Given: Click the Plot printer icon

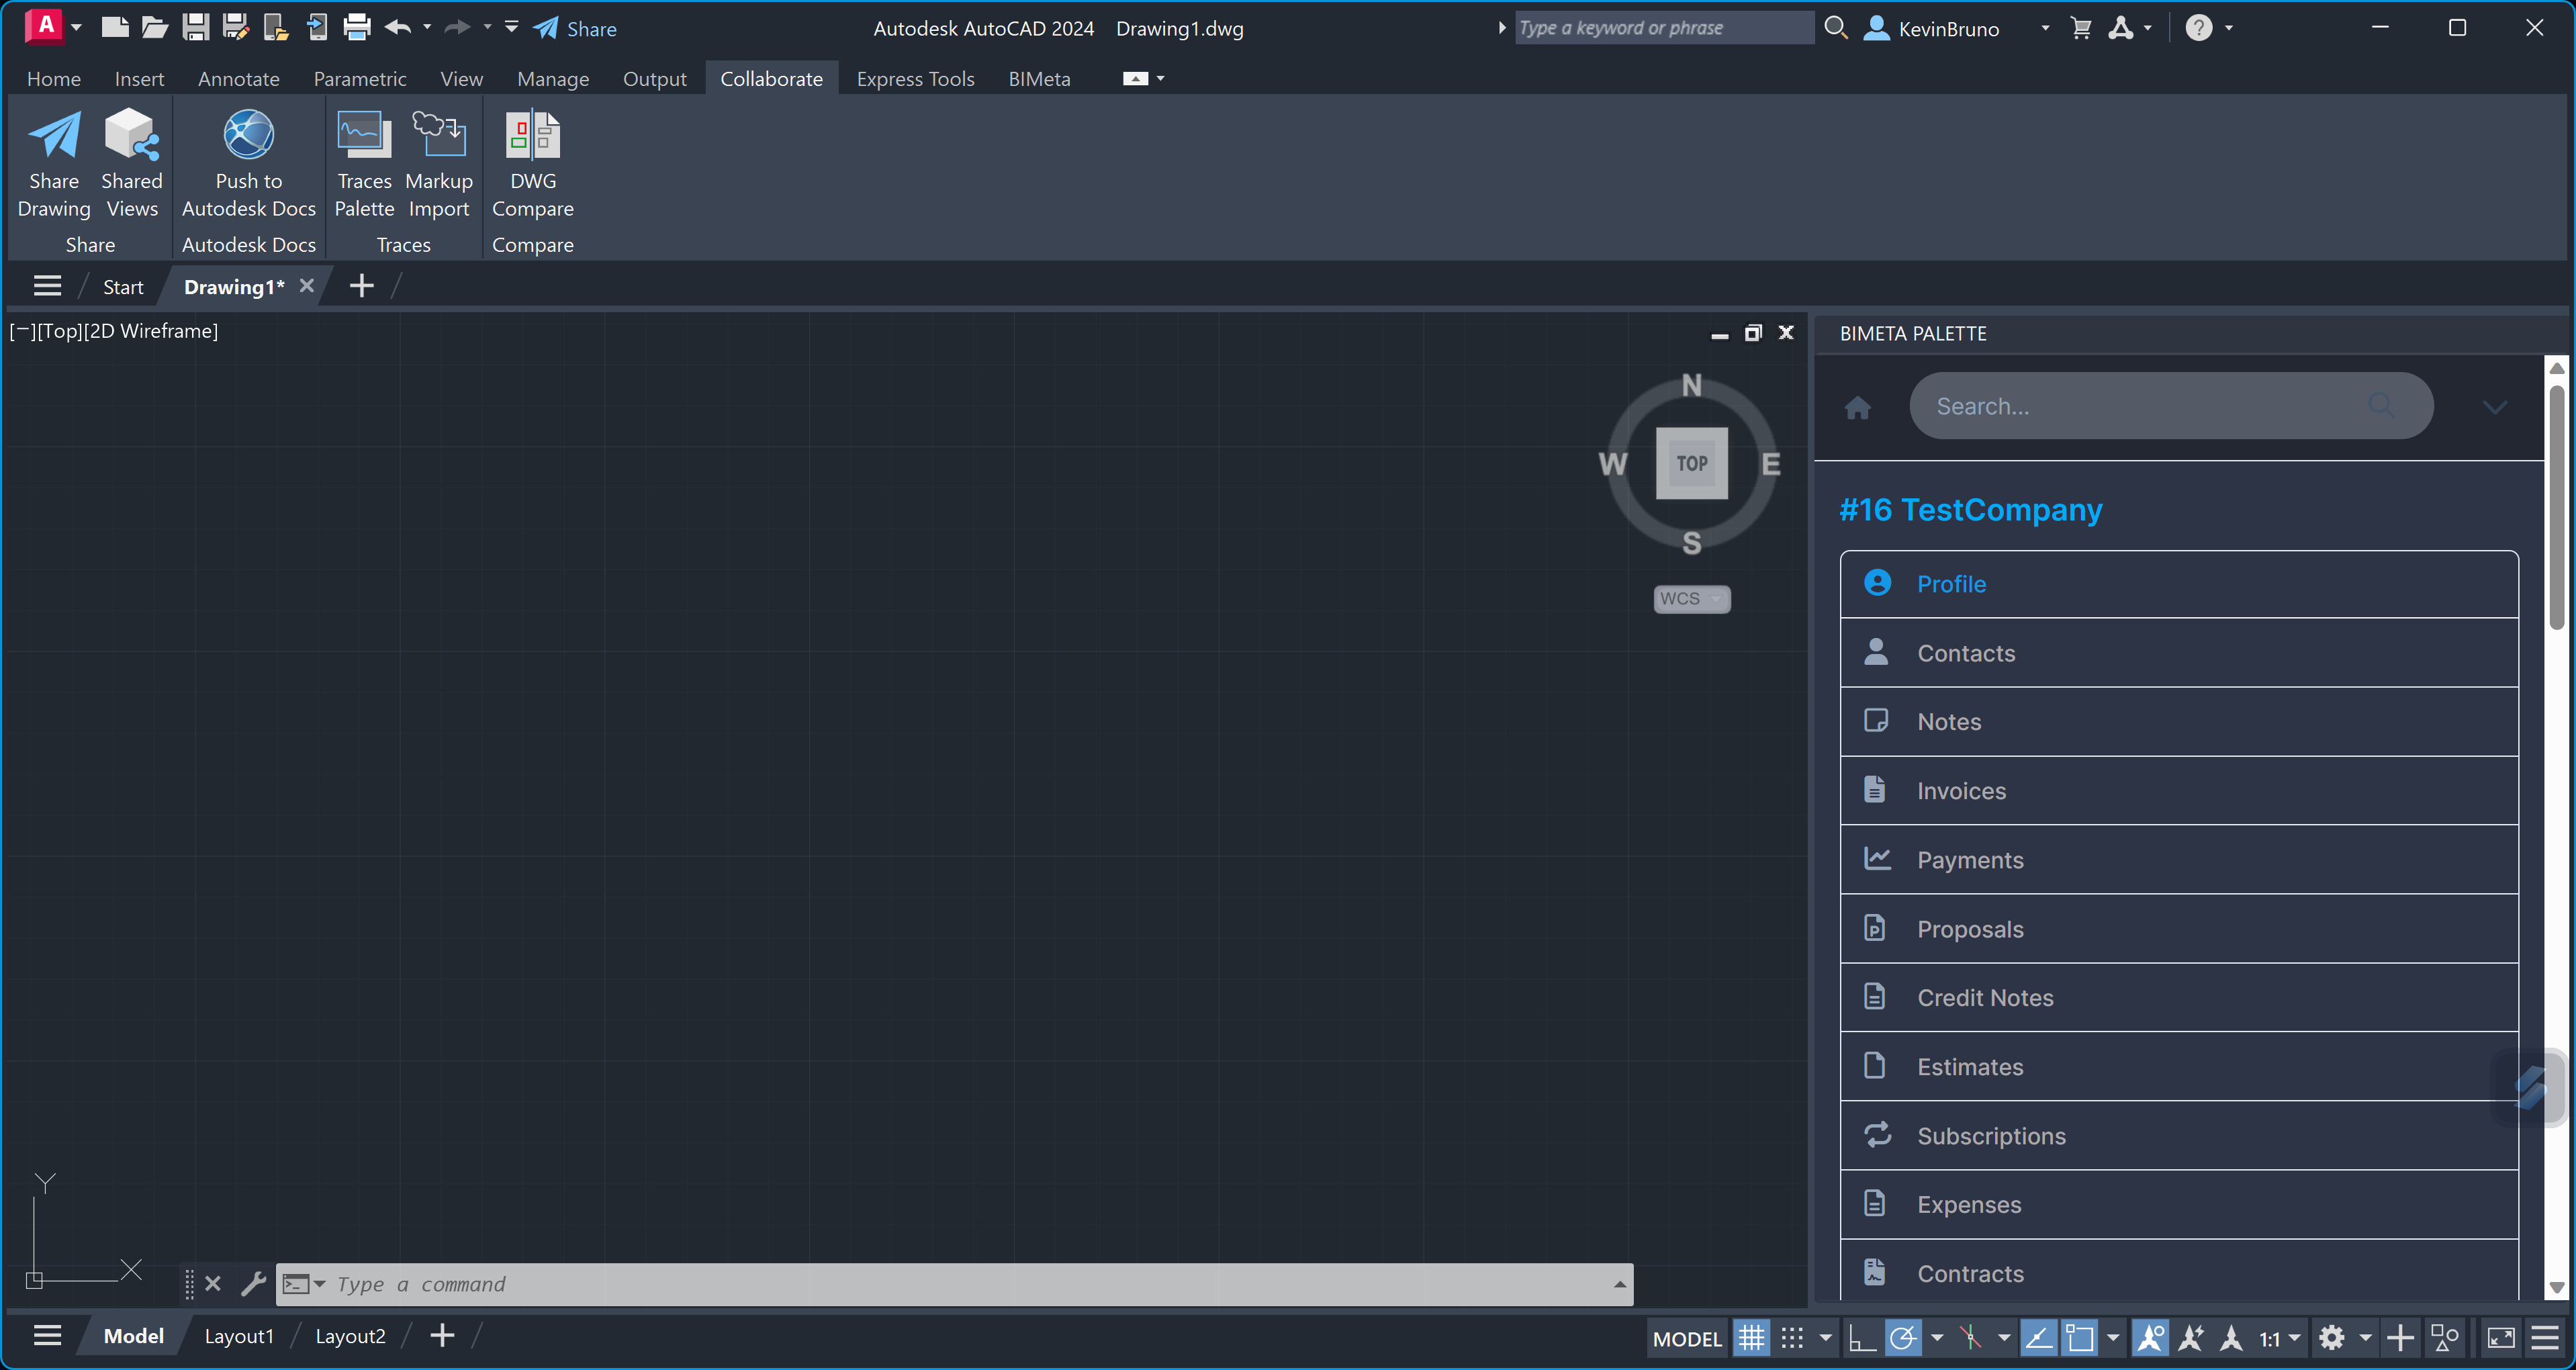Looking at the screenshot, I should (x=357, y=27).
